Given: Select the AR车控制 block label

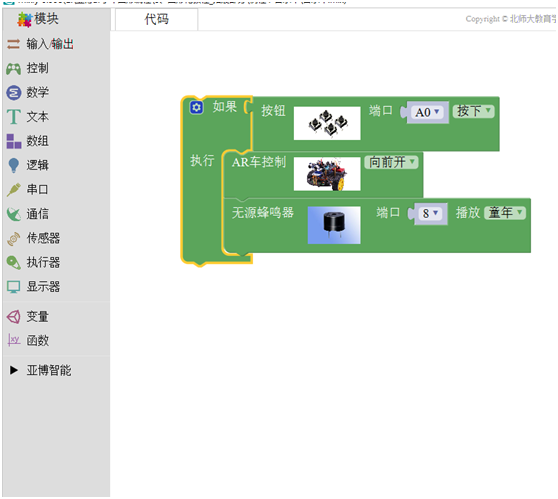Looking at the screenshot, I should pos(259,162).
